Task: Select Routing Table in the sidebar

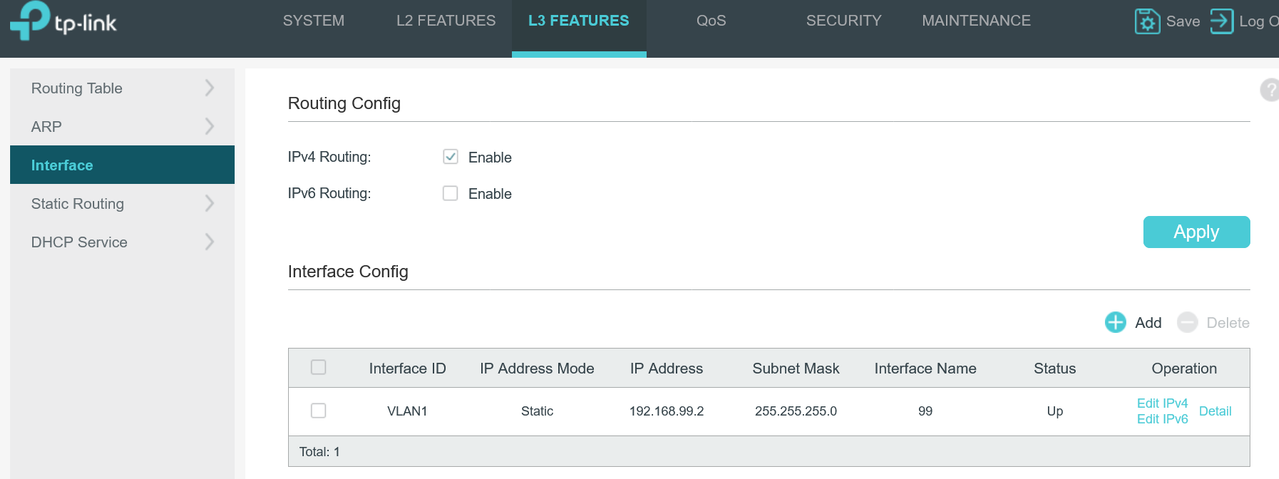Action: click(122, 88)
